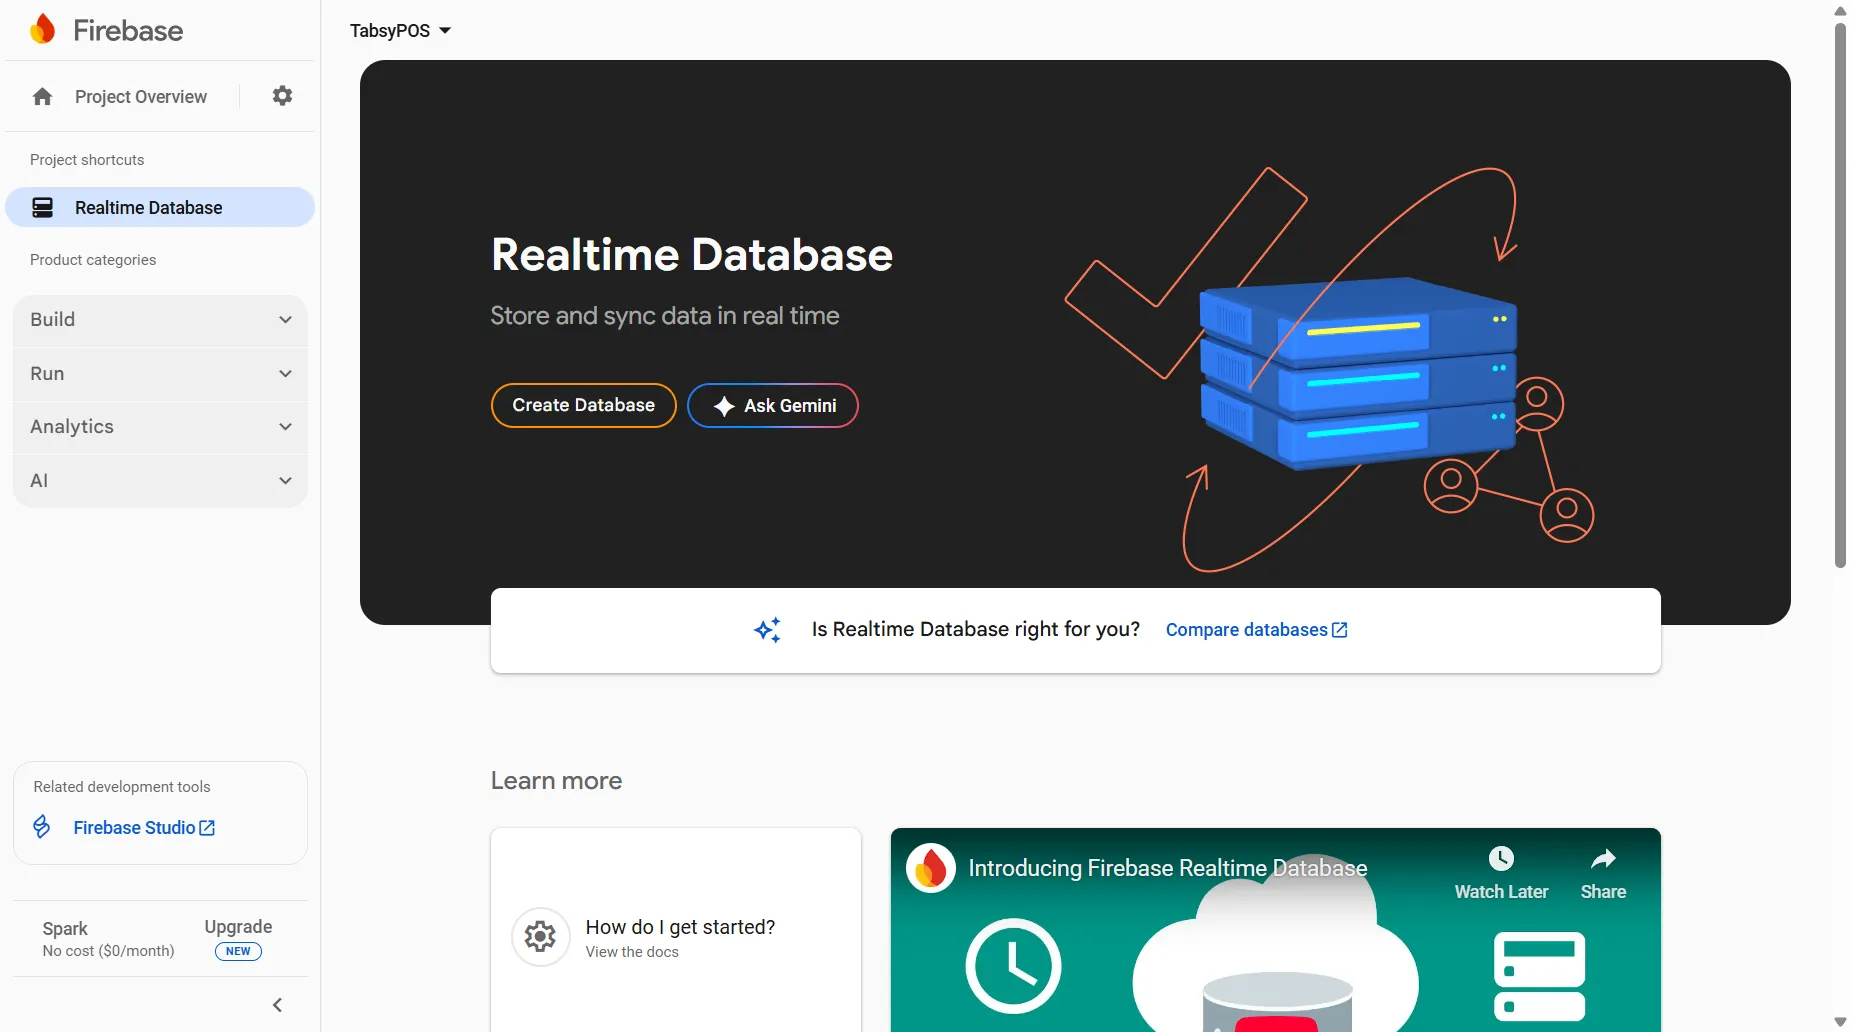Expand the Build category
This screenshot has height=1032, width=1854.
[160, 320]
